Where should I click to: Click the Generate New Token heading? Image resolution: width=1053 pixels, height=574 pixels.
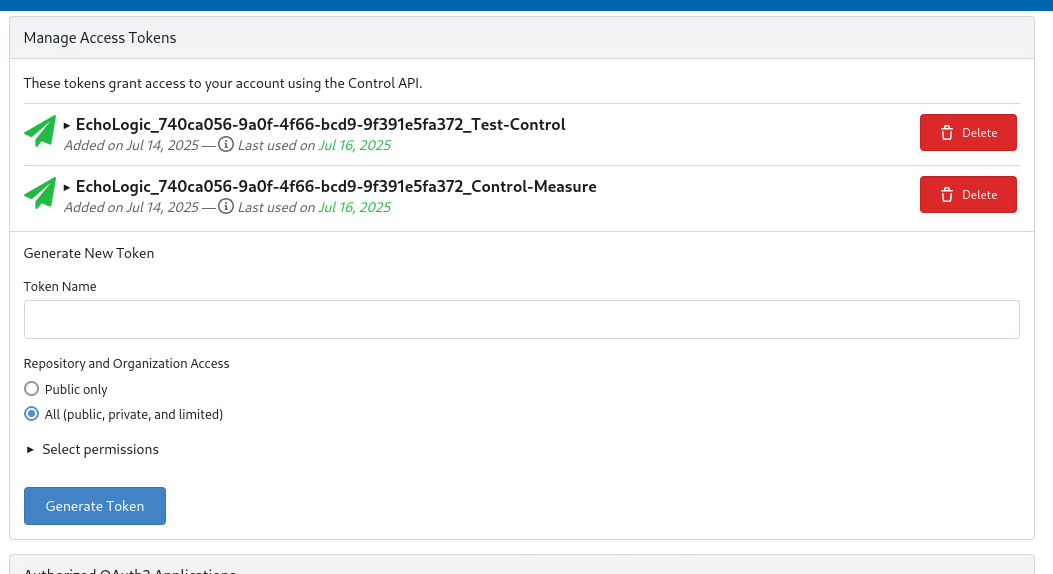click(89, 253)
